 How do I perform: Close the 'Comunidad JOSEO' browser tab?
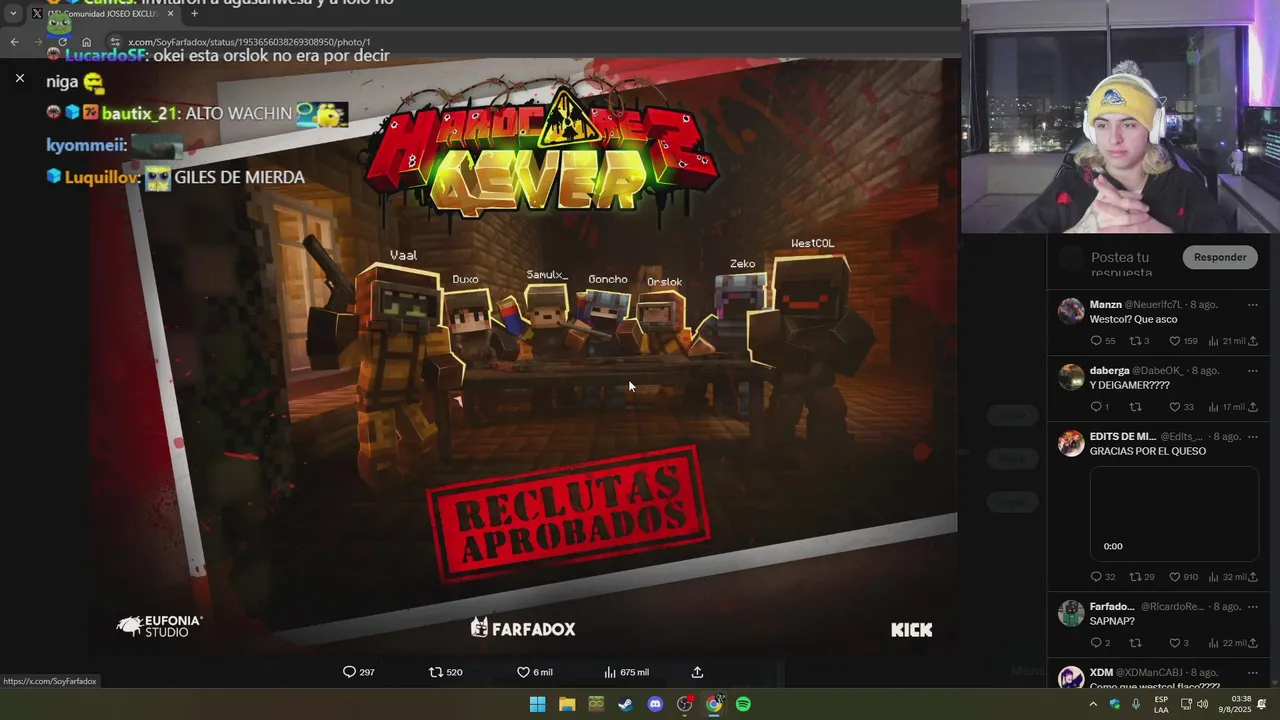pos(170,14)
